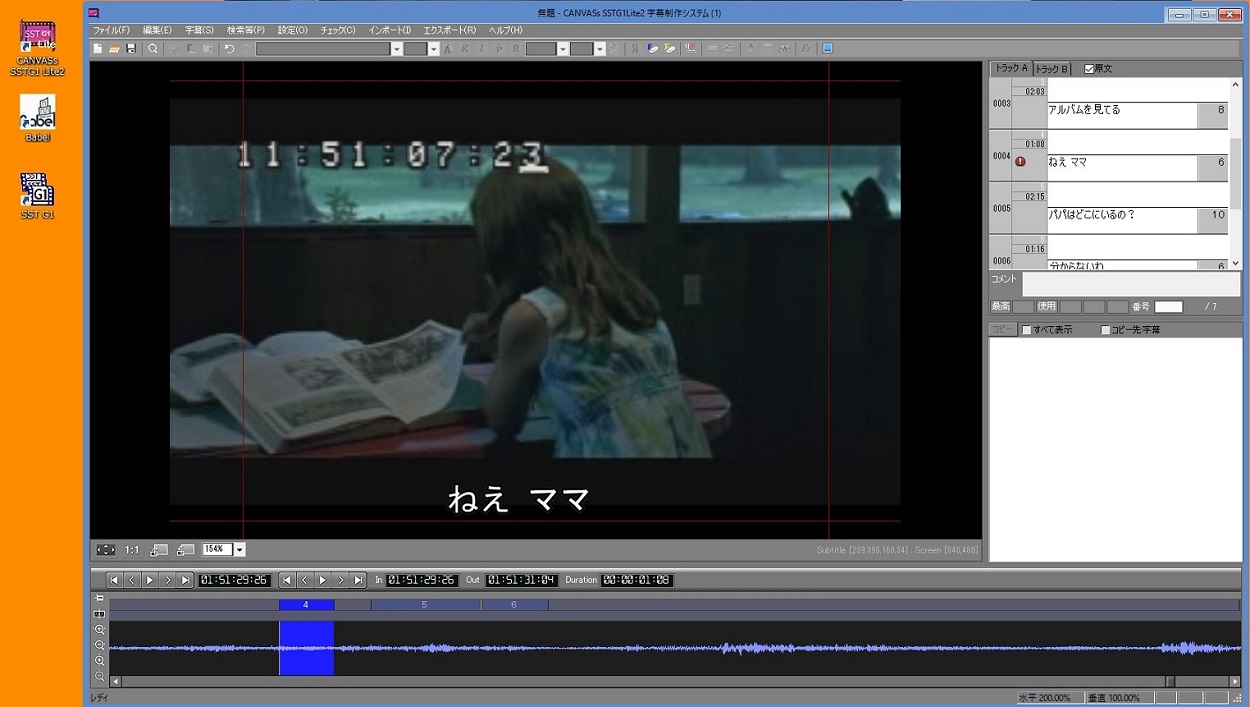Open the 字幕(S) menu
Viewport: 1250px width, 707px height.
[199, 31]
